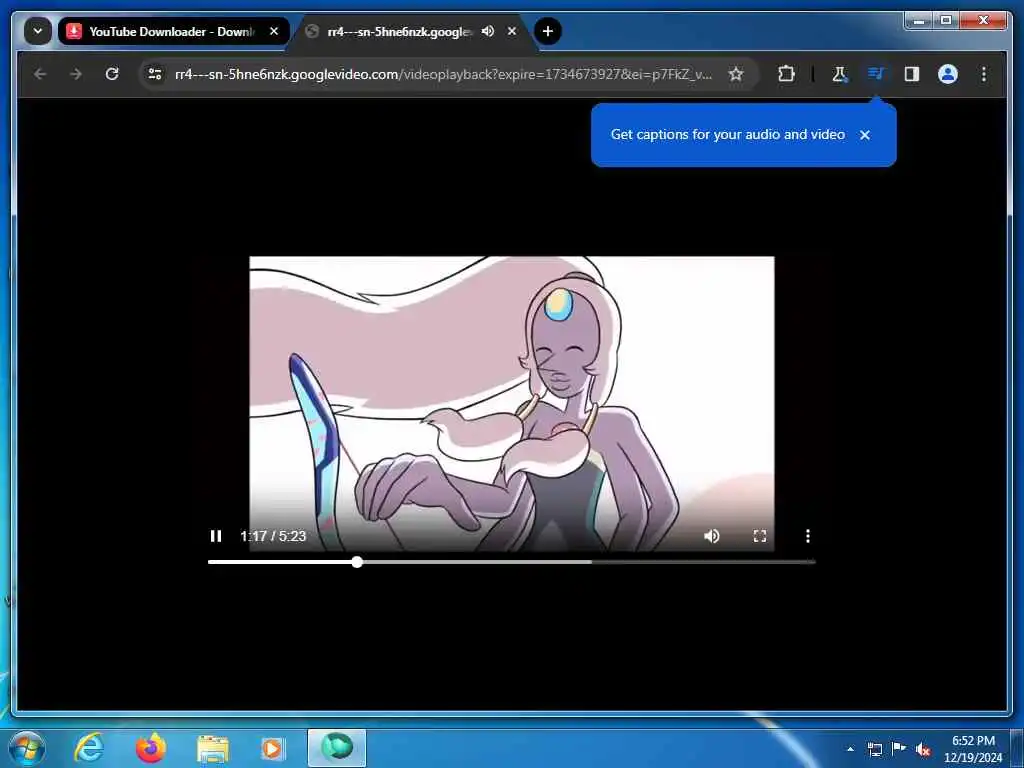Viewport: 1024px width, 768px height.
Task: Close the YouTube Downloader tab
Action: tap(274, 31)
